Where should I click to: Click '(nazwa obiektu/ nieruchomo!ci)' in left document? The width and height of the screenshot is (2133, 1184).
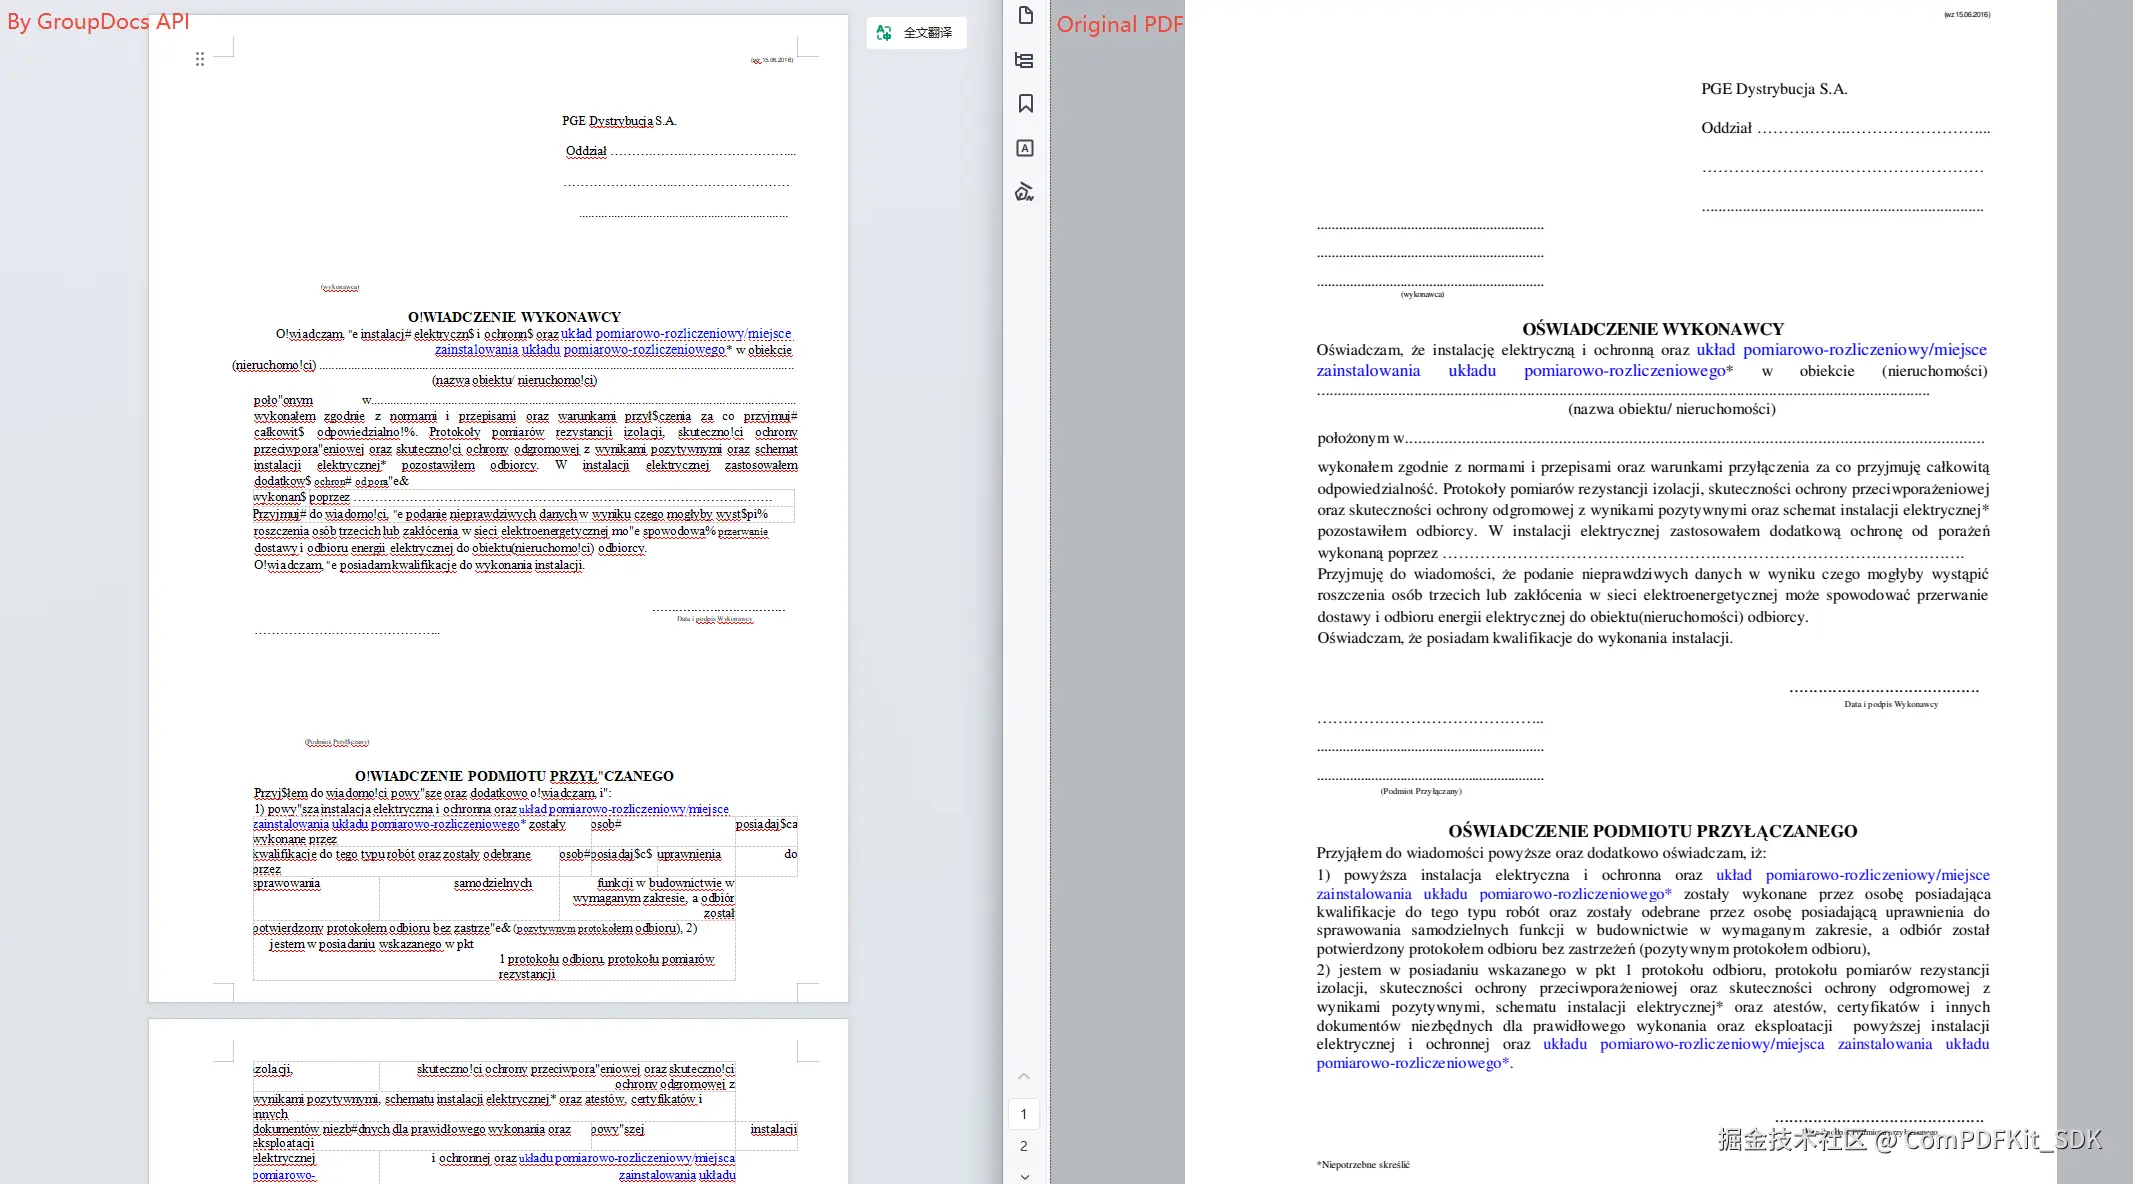(x=514, y=380)
